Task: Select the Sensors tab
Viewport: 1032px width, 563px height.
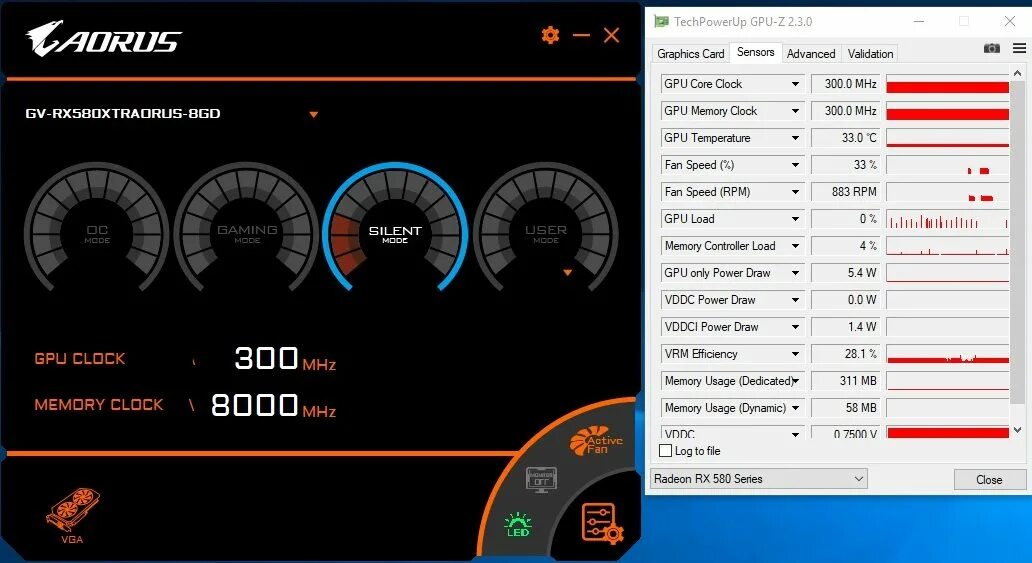Action: tap(756, 52)
